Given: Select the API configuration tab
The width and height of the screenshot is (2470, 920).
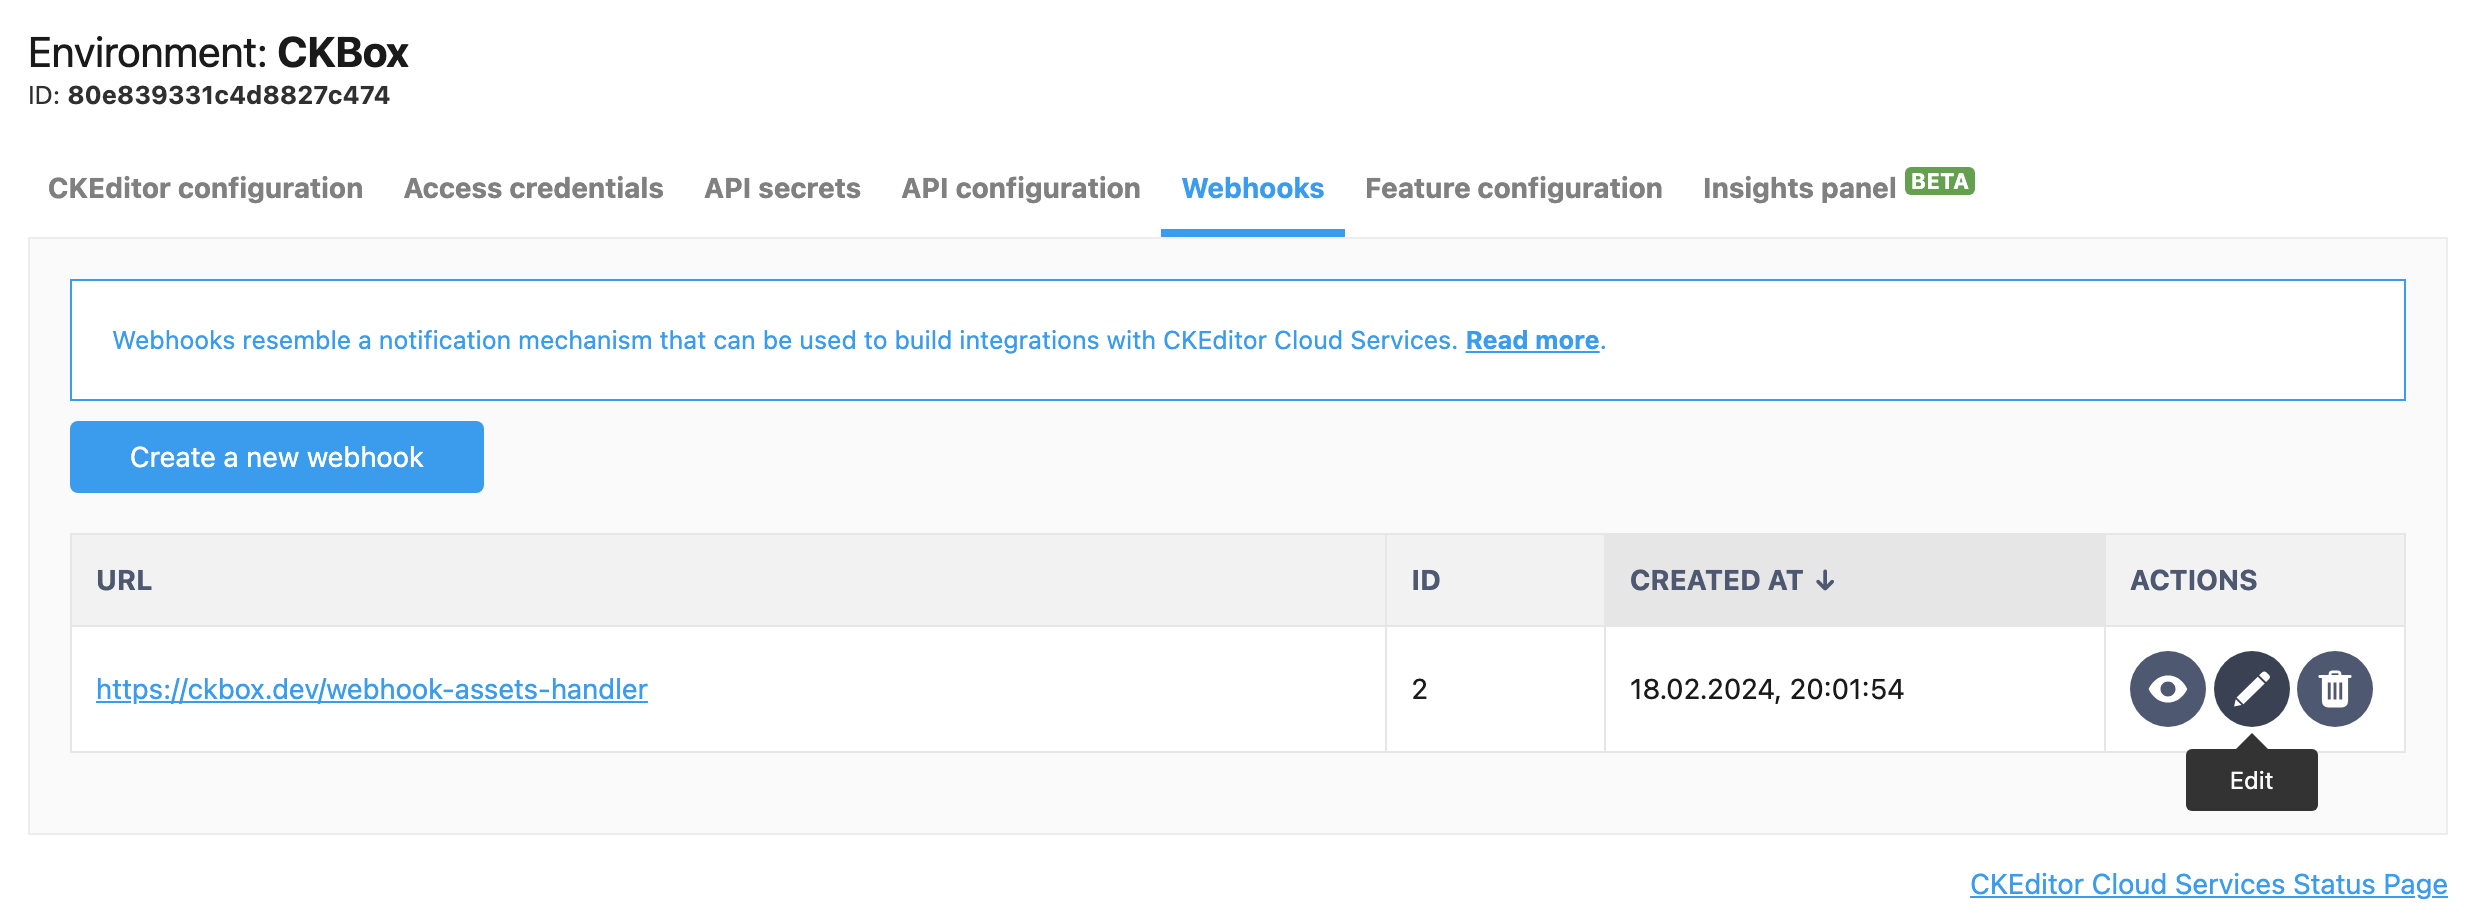Looking at the screenshot, I should [1020, 189].
